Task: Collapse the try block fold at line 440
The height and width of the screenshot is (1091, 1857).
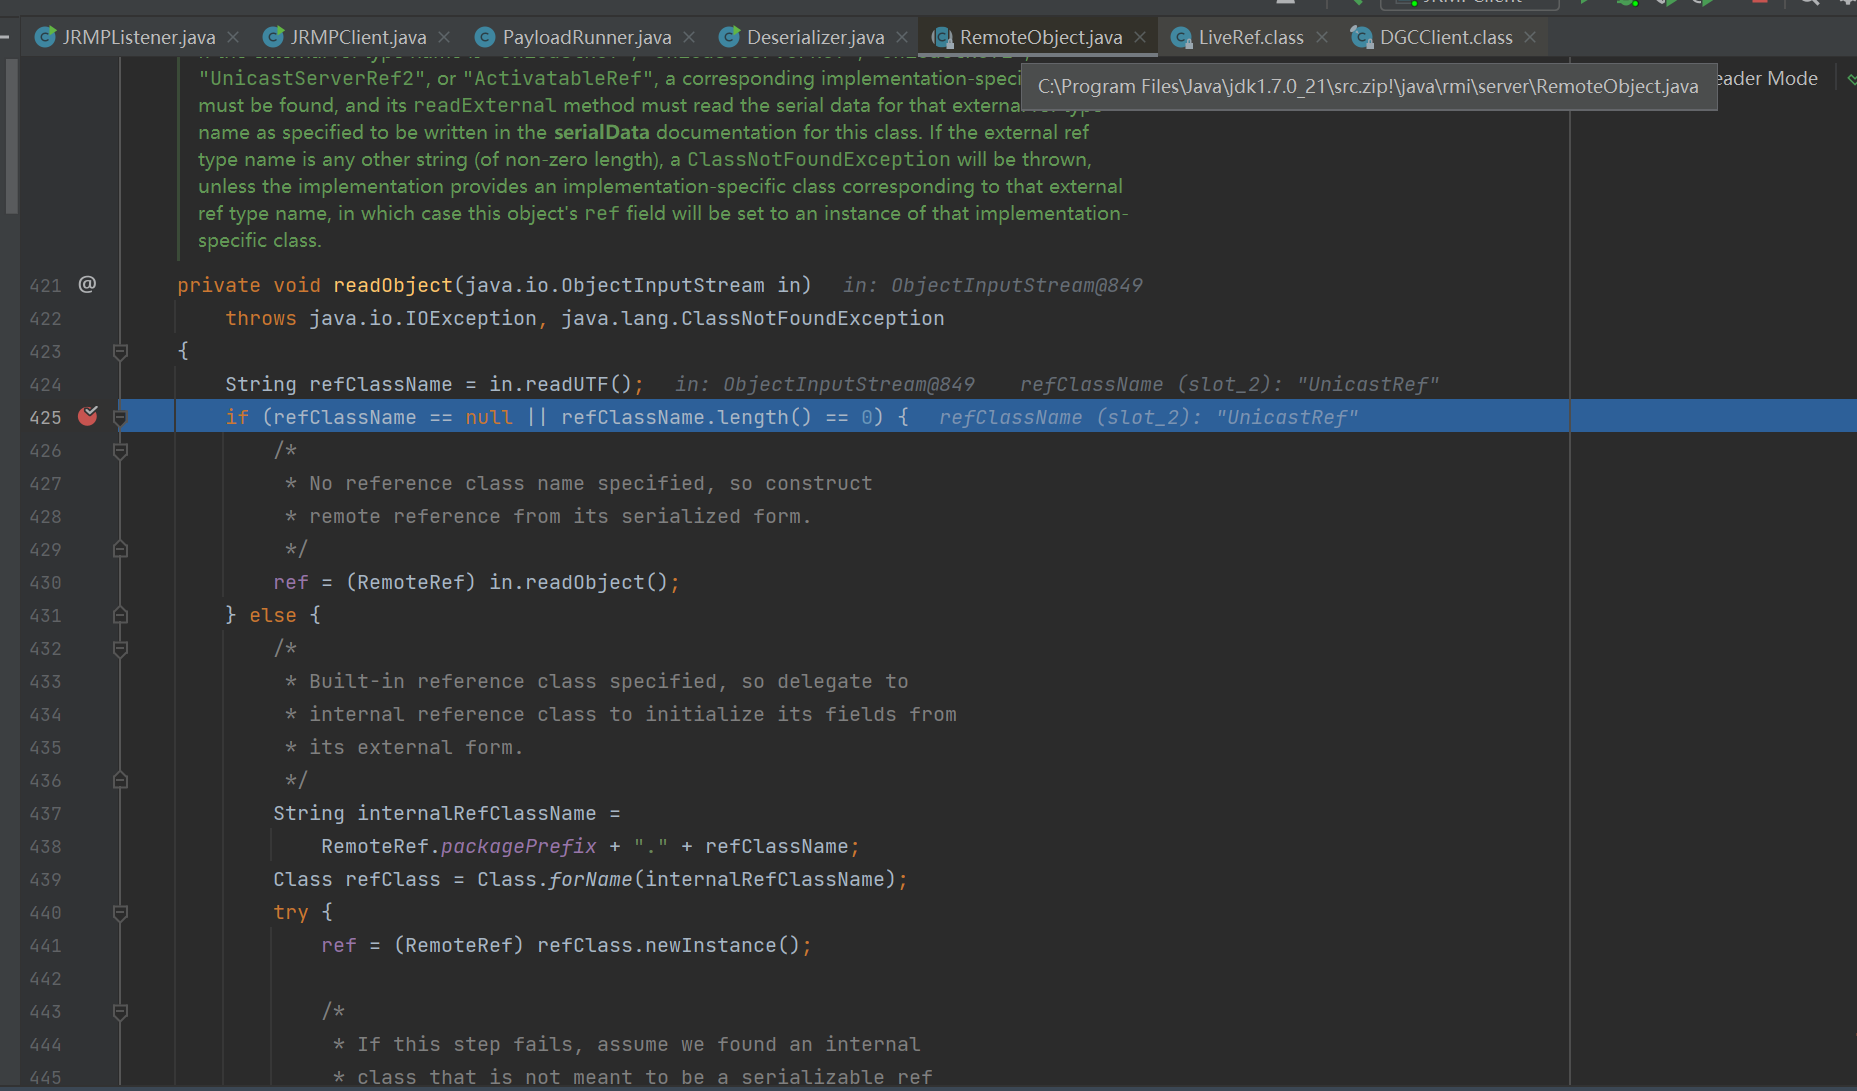Action: point(120,912)
